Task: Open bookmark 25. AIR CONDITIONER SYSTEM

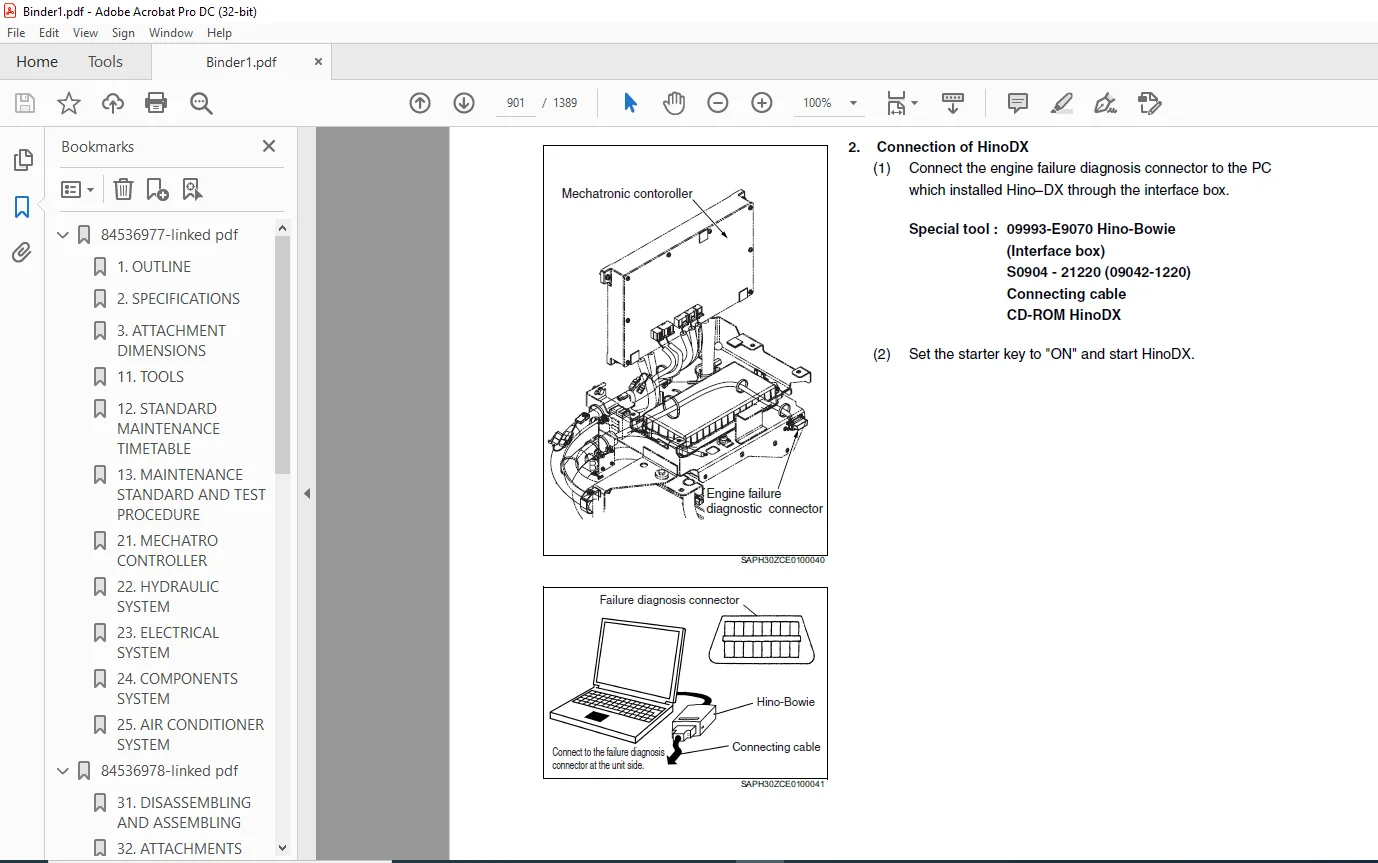Action: (x=190, y=735)
